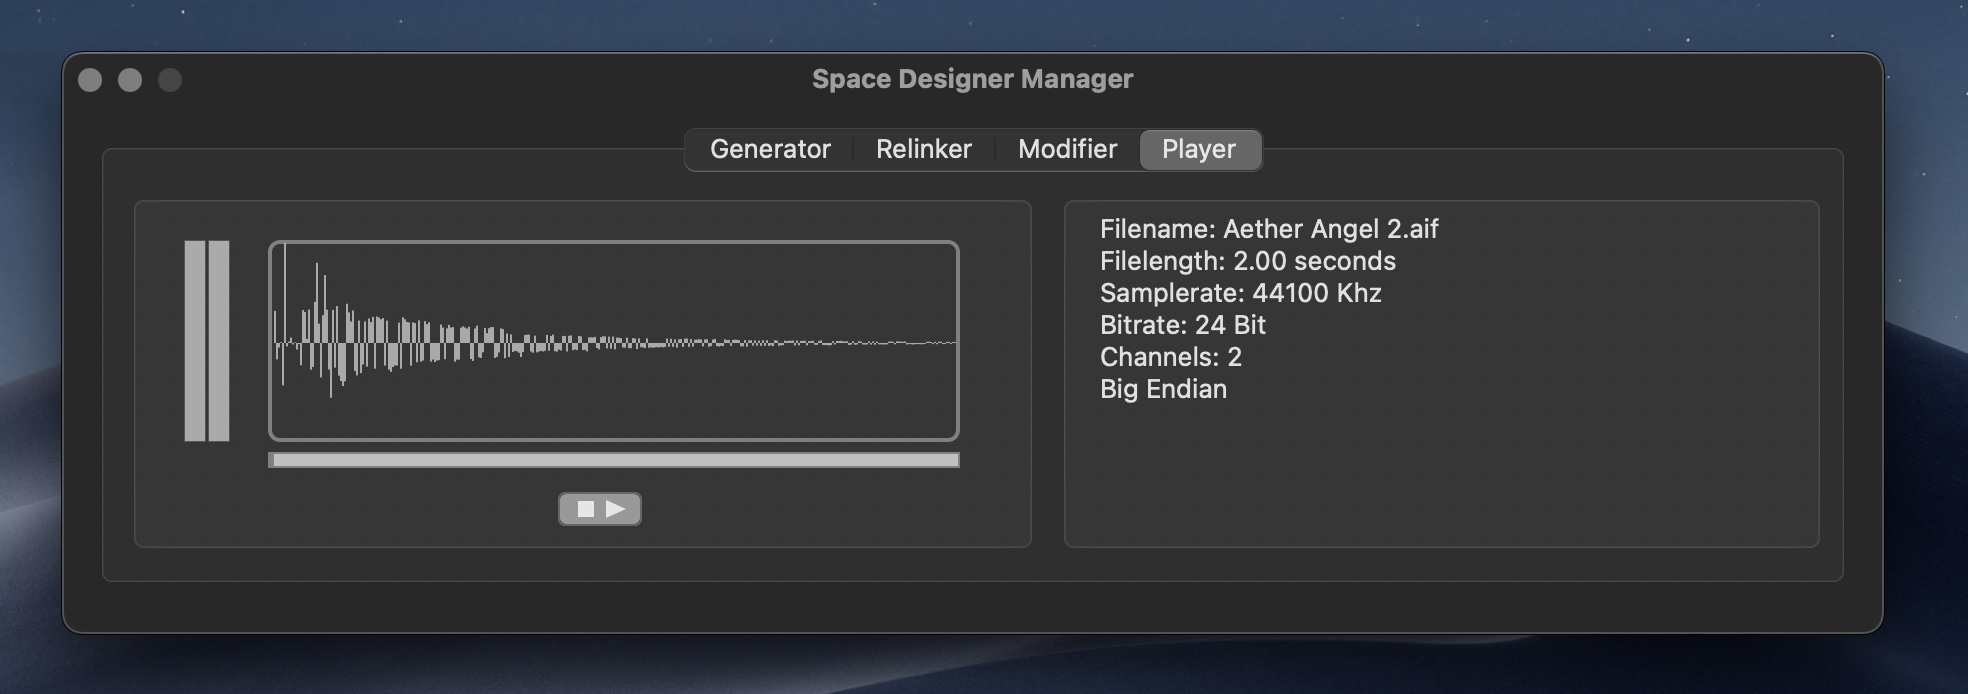Click the Player tab
The image size is (1968, 694).
(1199, 150)
